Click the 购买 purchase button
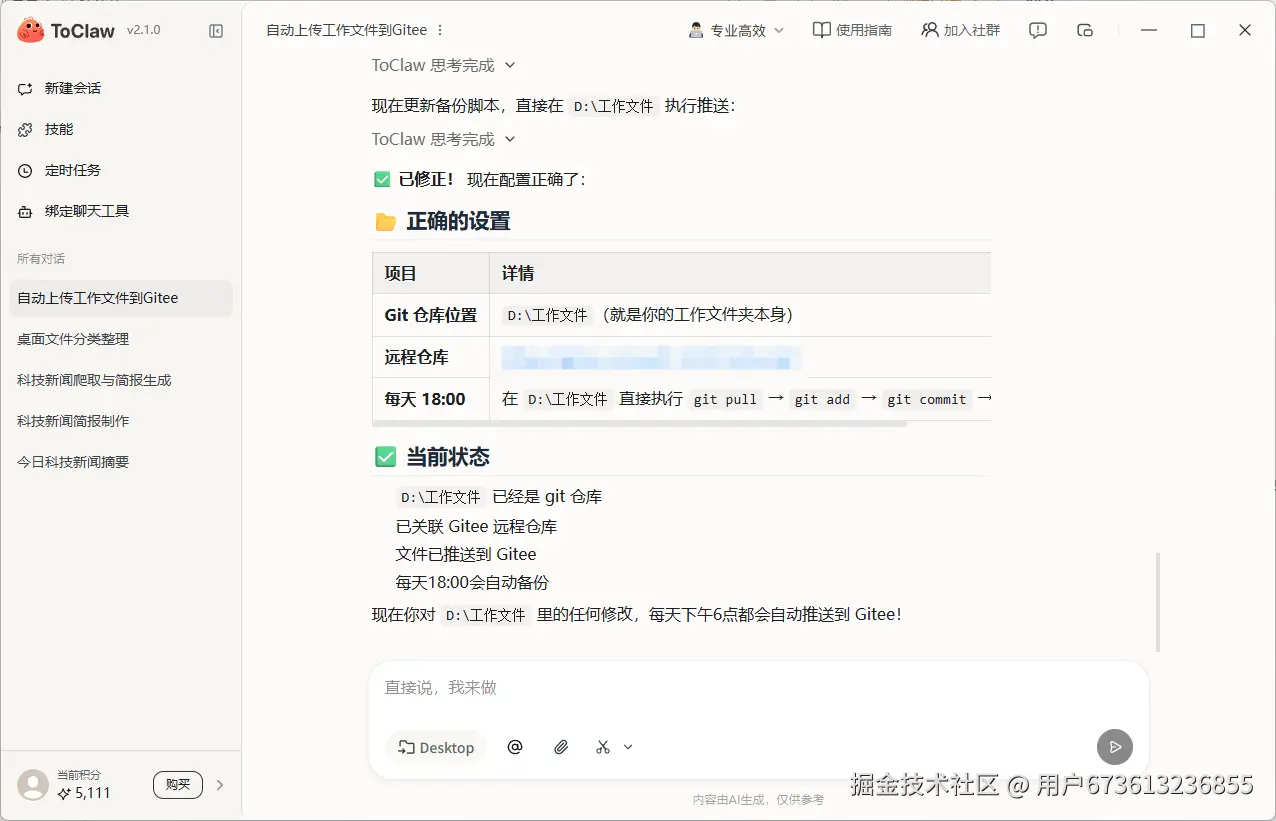 click(x=178, y=785)
